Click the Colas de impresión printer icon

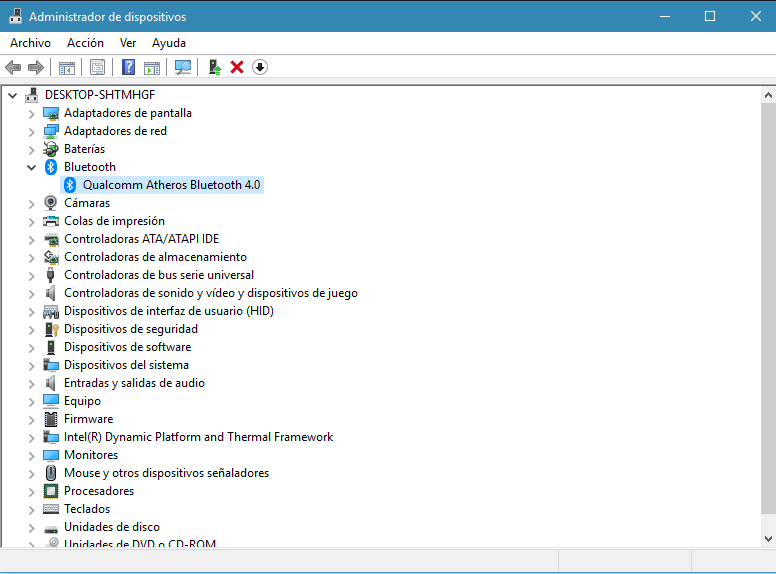pyautogui.click(x=50, y=221)
